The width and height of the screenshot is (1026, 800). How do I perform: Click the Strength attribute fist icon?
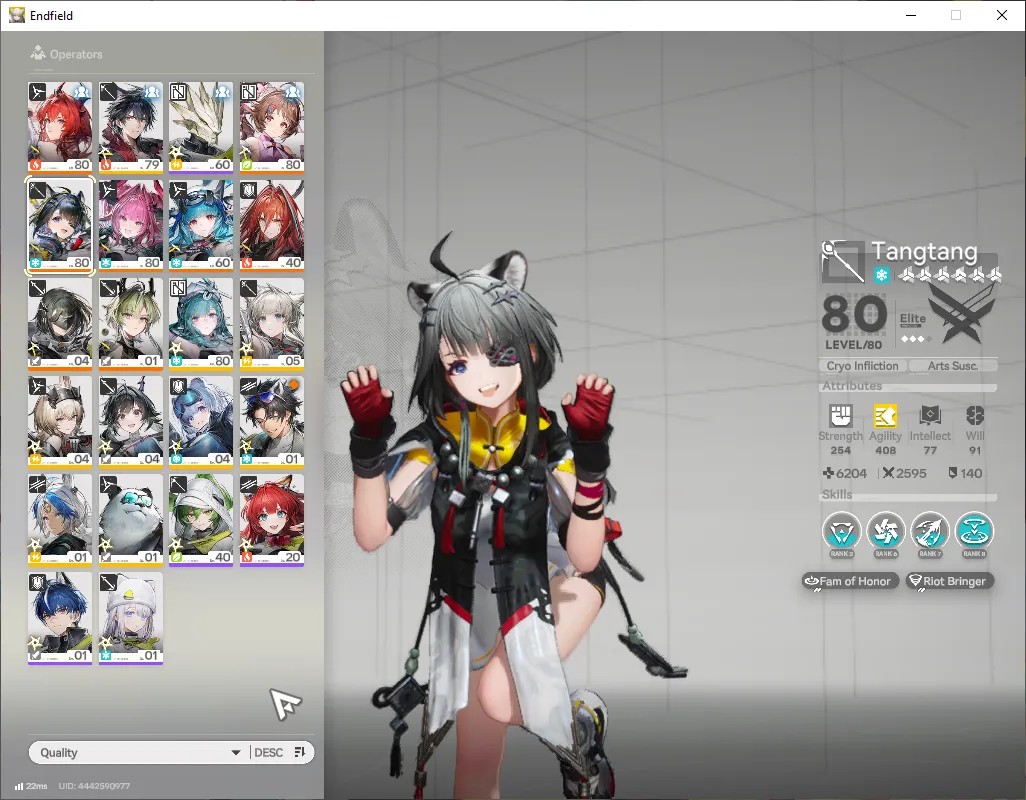[x=841, y=415]
